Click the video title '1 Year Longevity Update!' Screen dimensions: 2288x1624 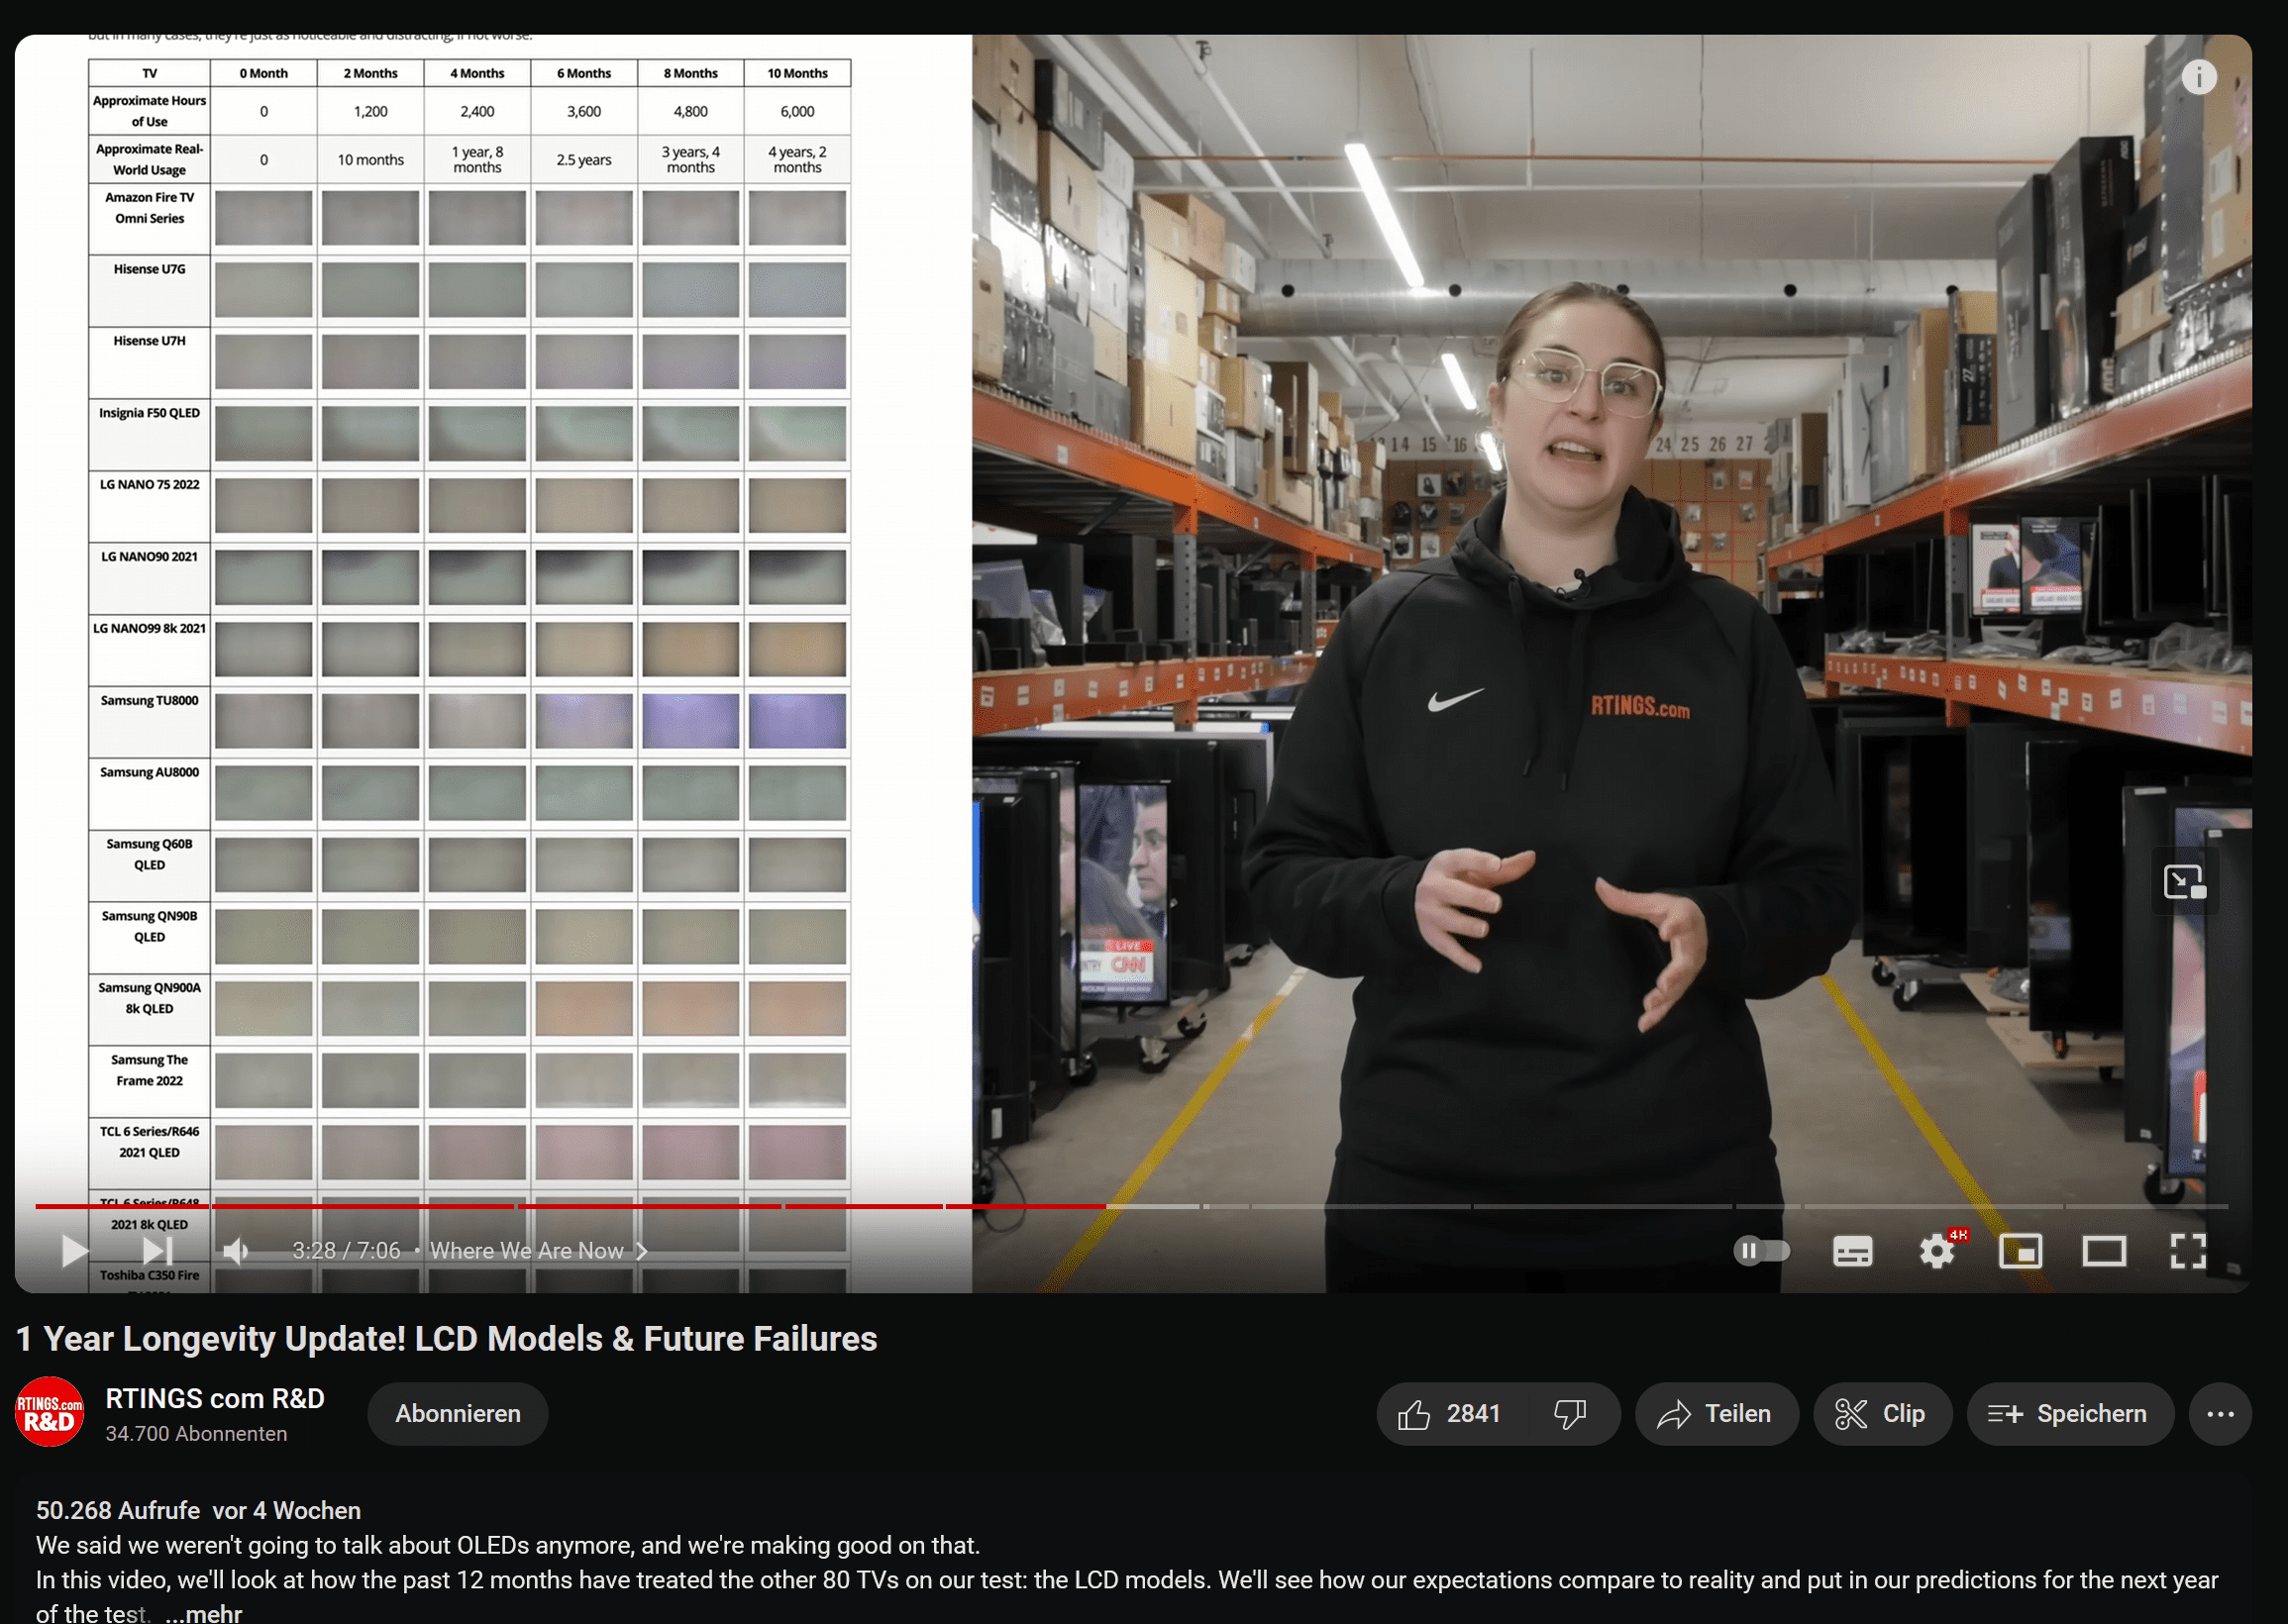click(x=446, y=1338)
